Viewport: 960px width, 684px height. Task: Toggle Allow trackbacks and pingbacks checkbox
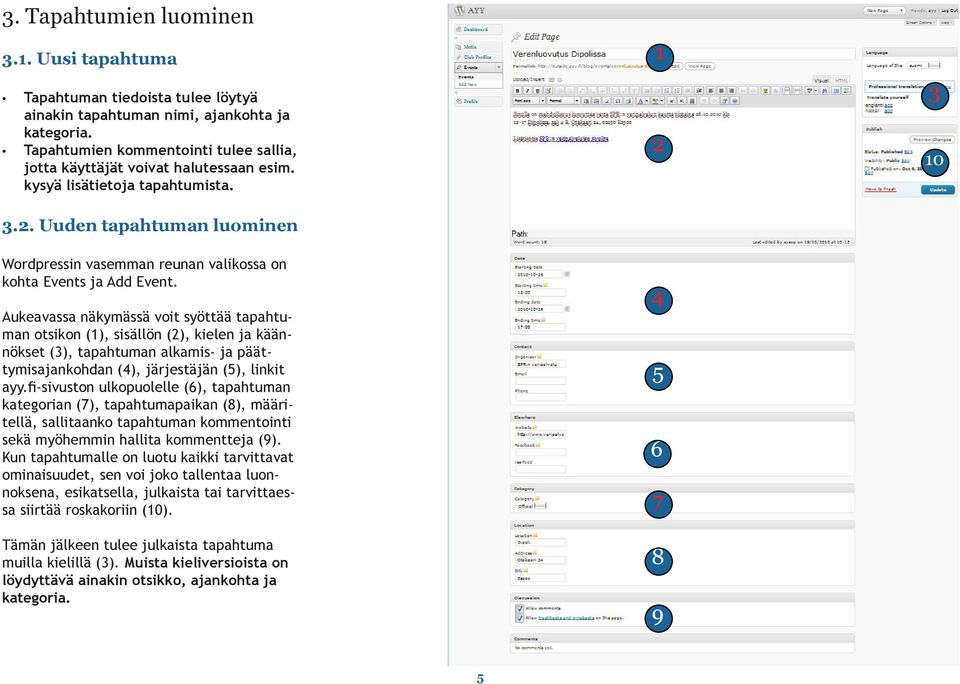[520, 618]
